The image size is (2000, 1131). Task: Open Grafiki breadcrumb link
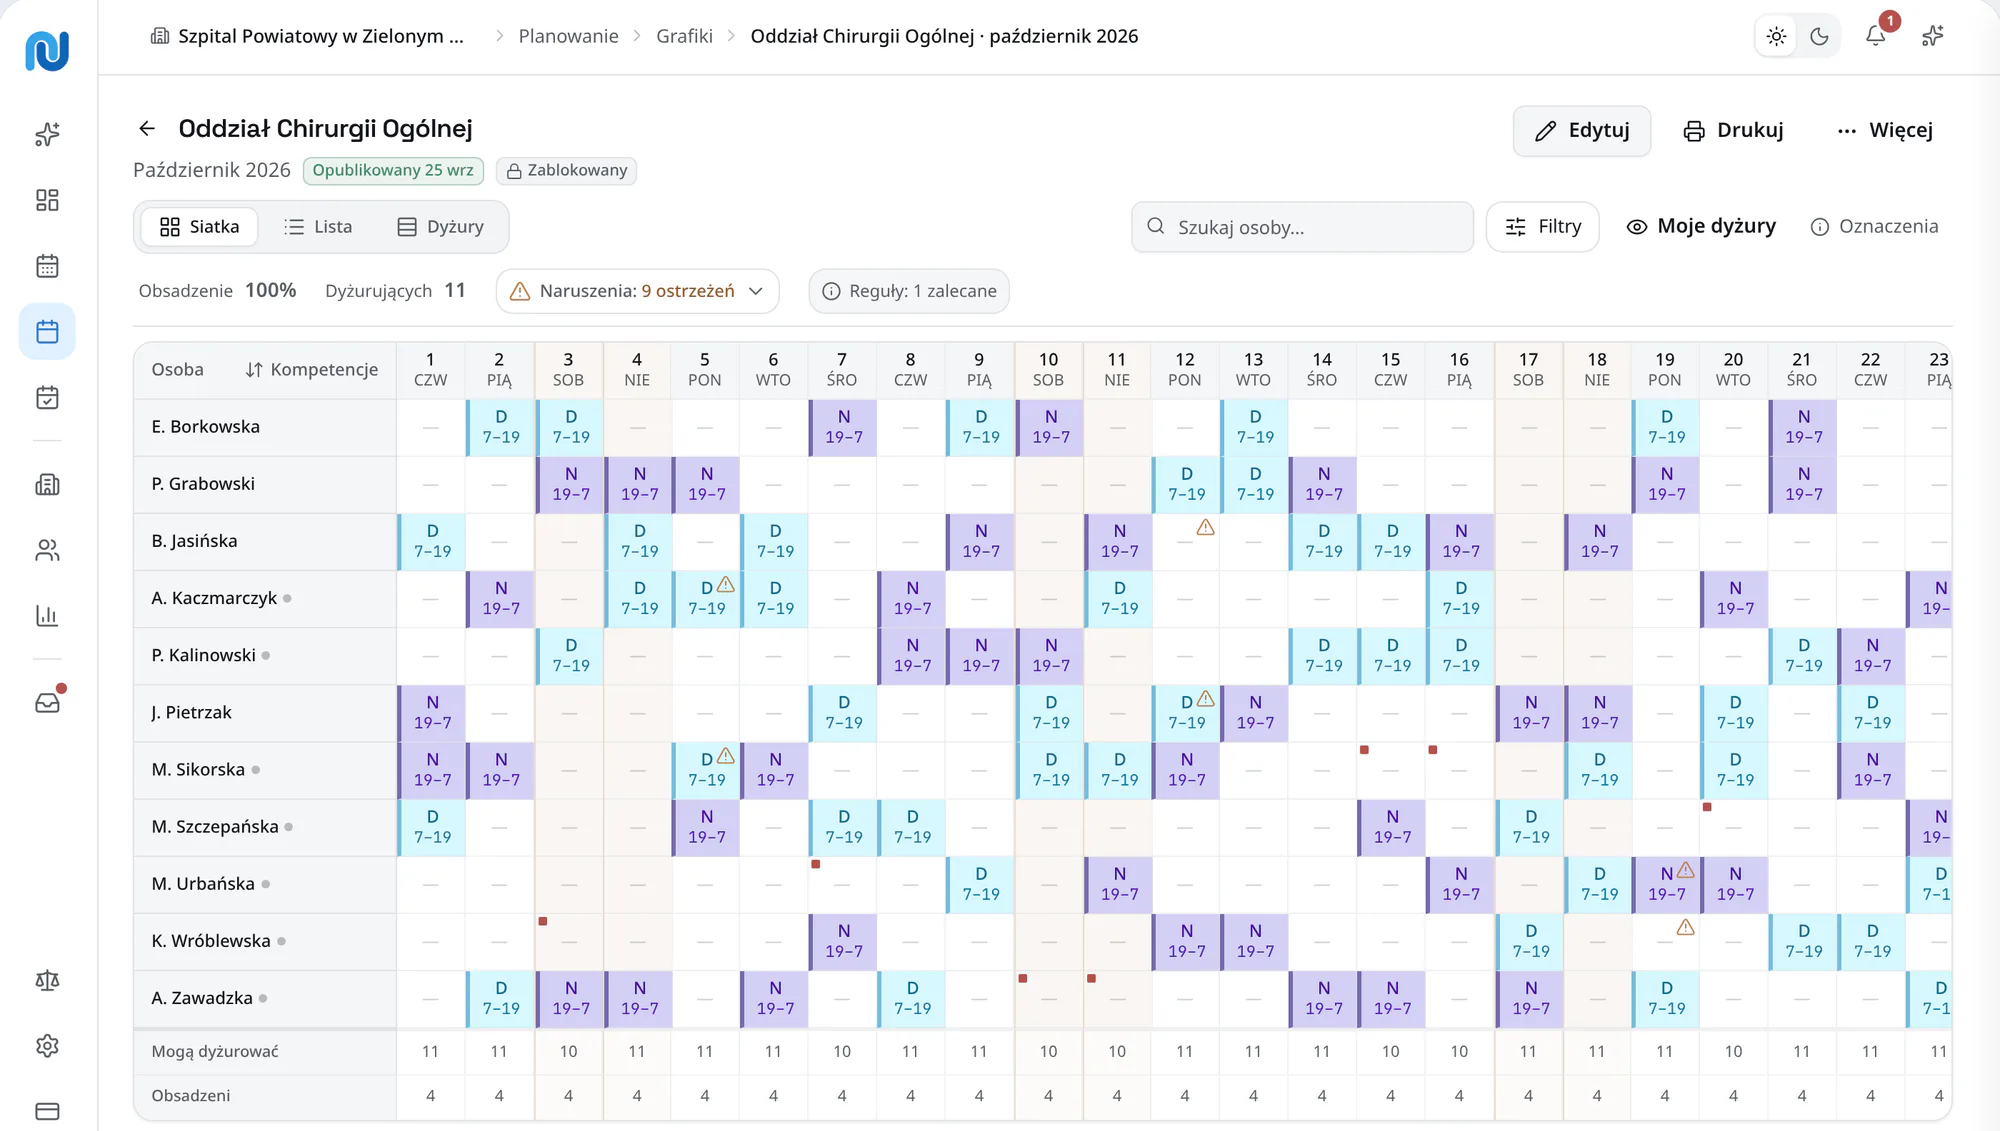coord(684,36)
